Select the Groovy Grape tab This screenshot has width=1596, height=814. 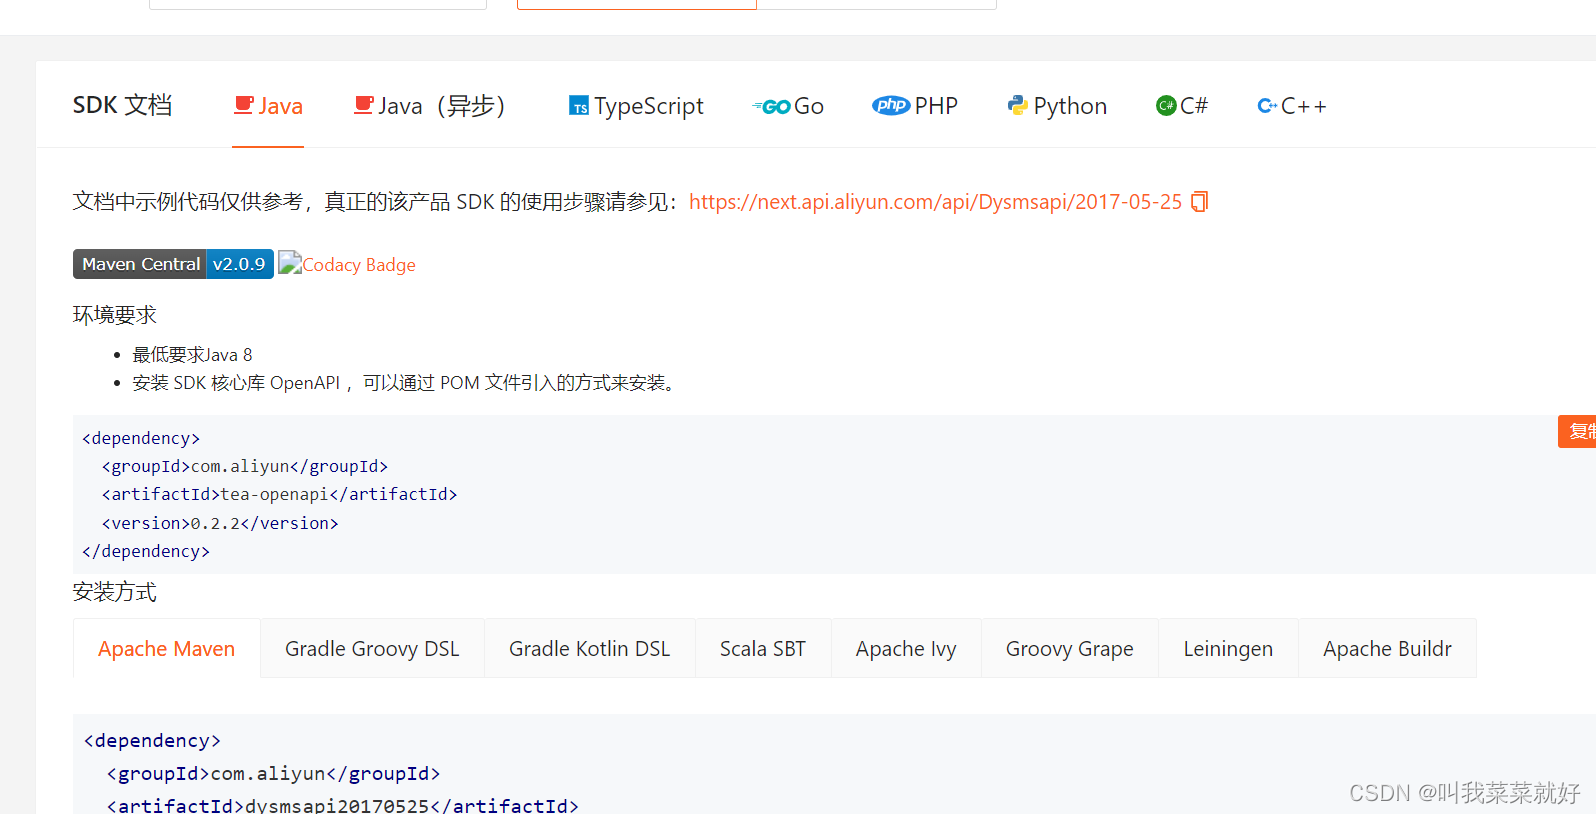point(1070,649)
